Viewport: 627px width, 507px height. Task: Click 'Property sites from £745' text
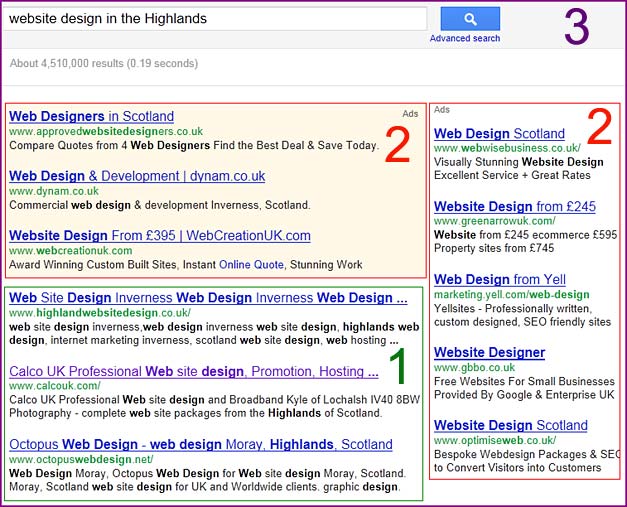pos(494,248)
